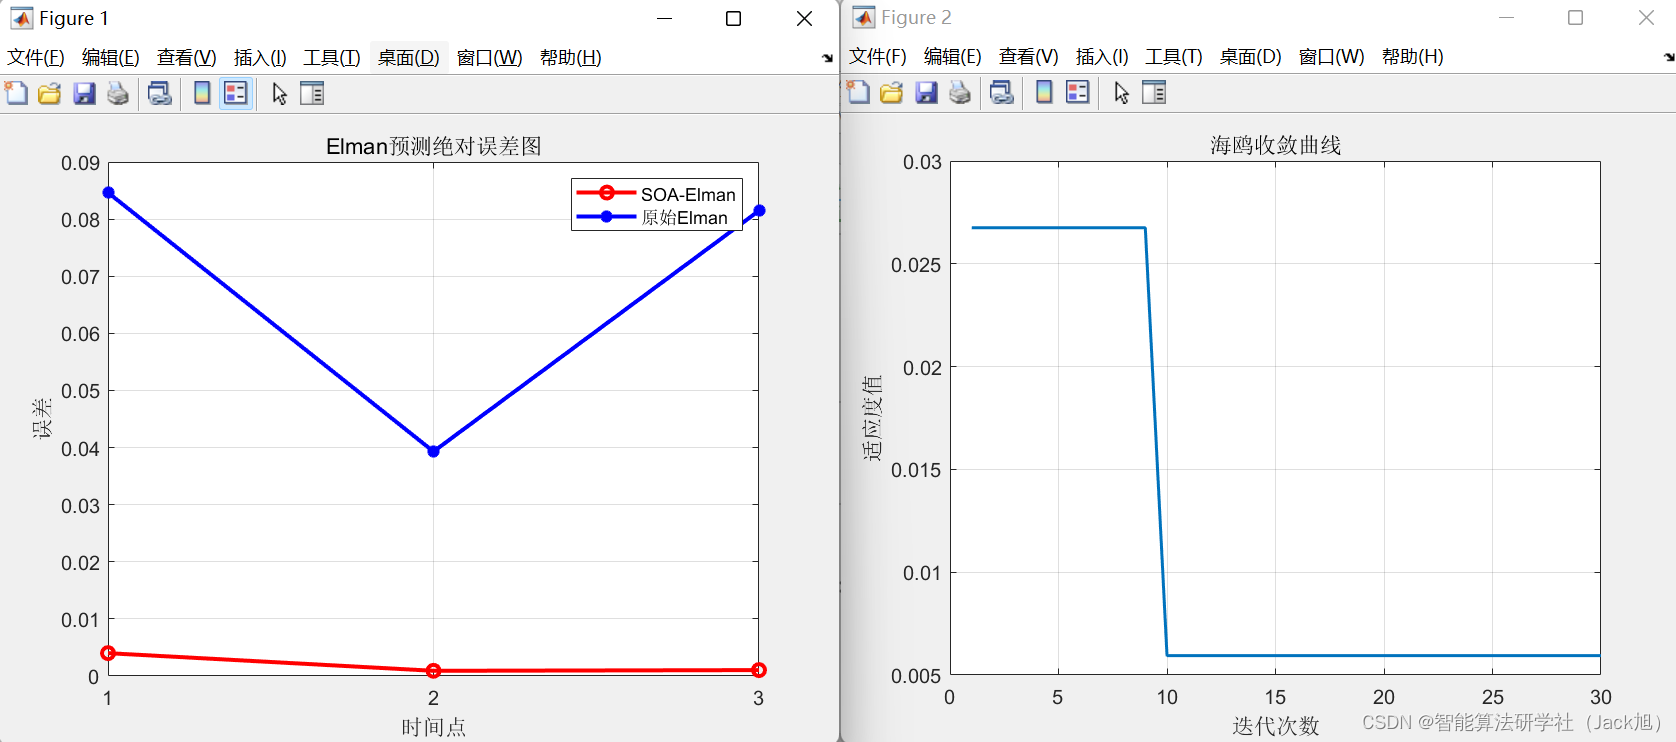Open 查看(V) menu in Figure 2

pyautogui.click(x=1029, y=57)
